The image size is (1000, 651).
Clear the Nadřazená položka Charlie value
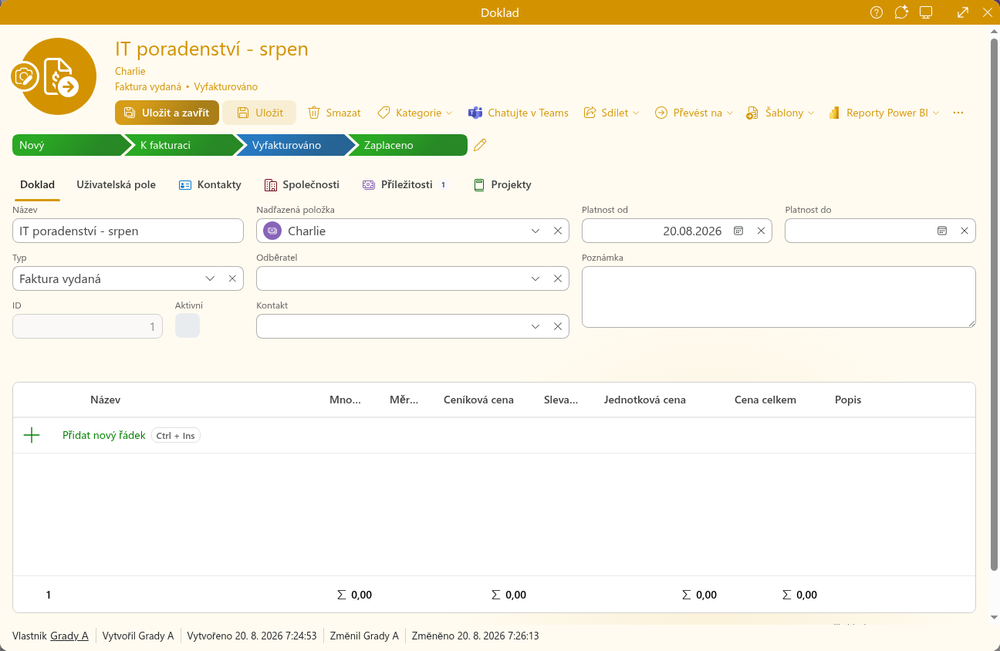point(557,231)
